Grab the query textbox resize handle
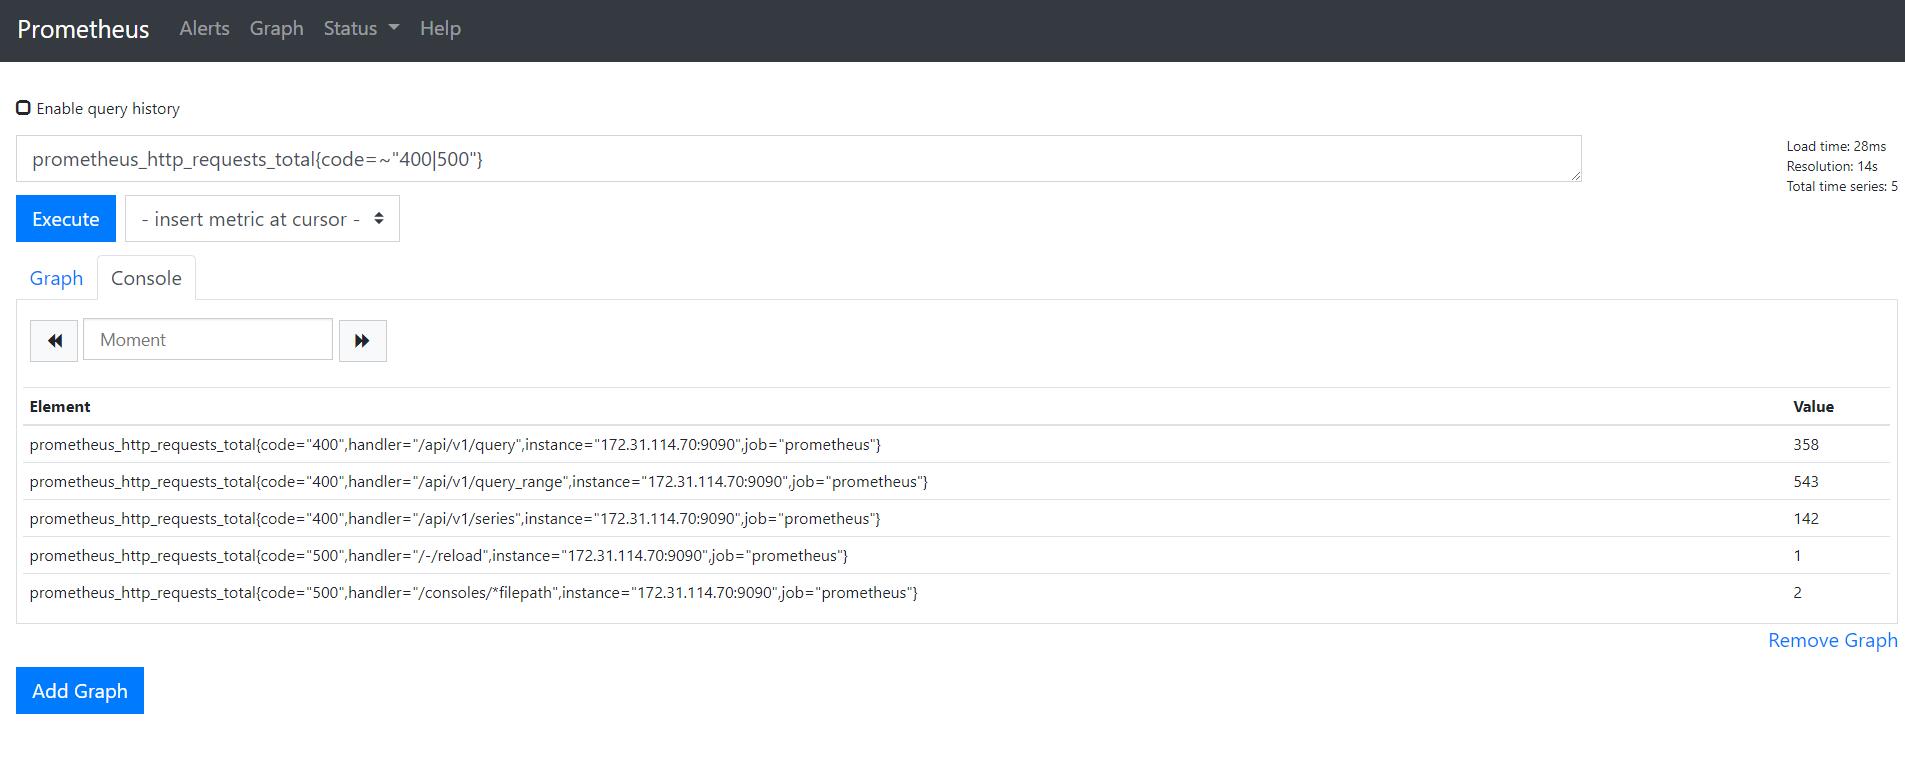The width and height of the screenshot is (1905, 772). (x=1575, y=176)
